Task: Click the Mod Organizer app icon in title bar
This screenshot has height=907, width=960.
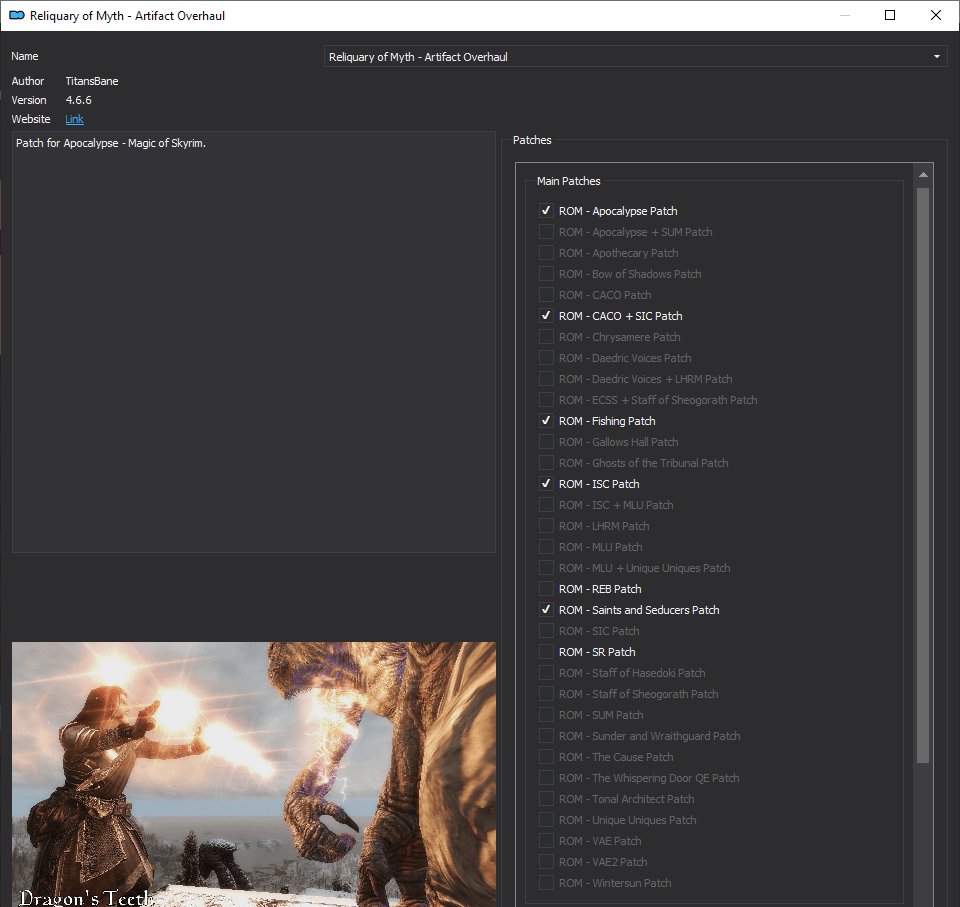Action: [17, 15]
